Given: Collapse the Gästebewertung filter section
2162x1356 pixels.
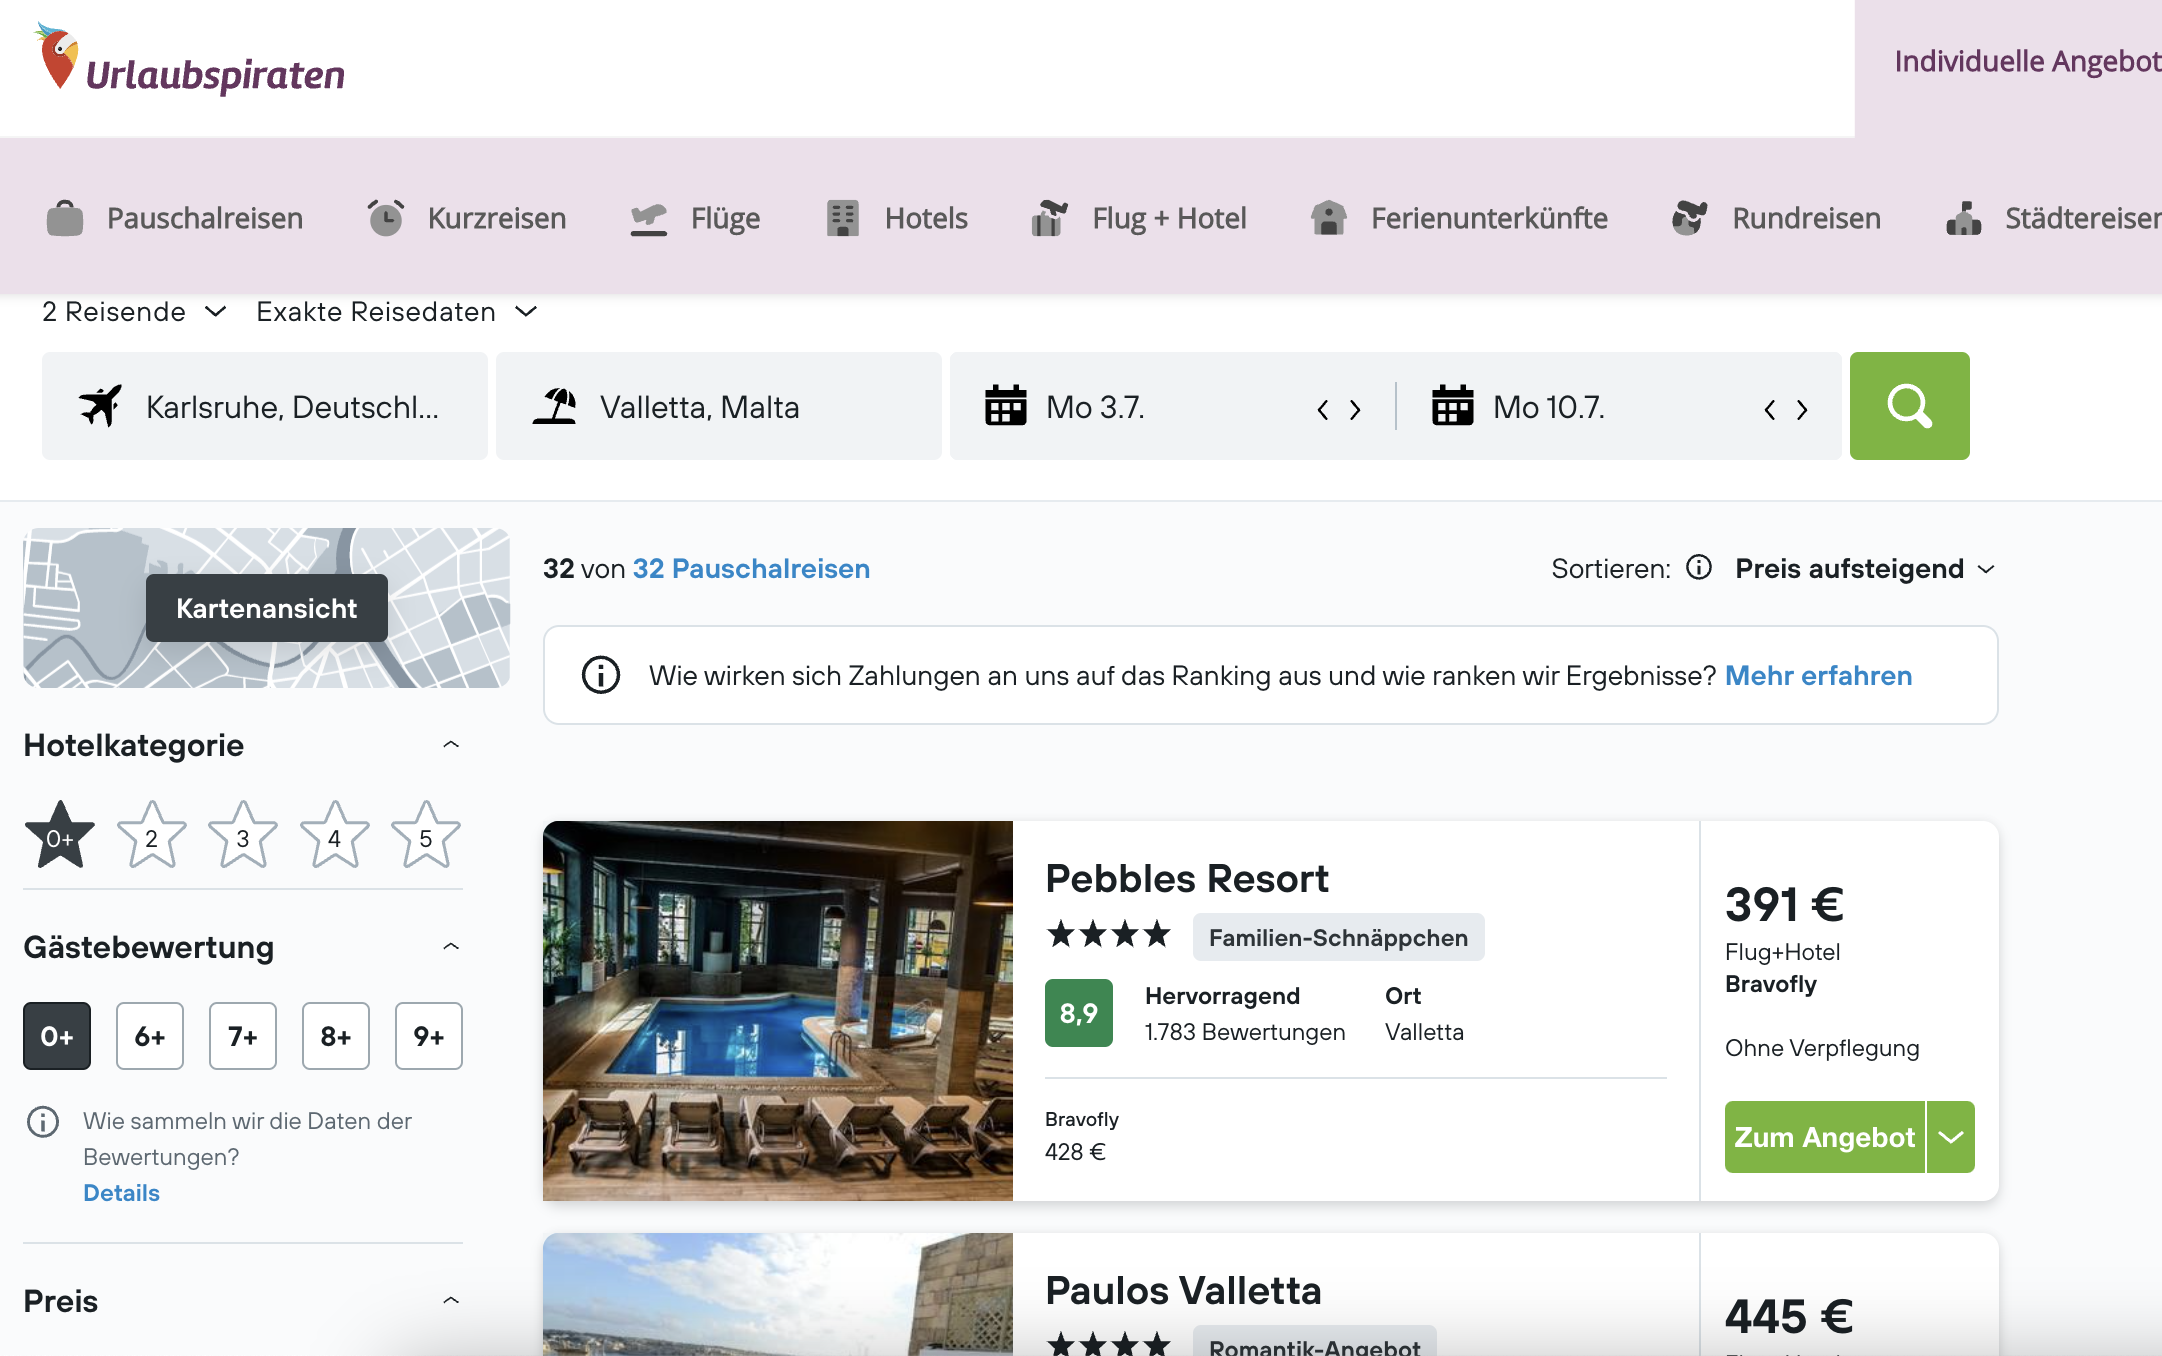Looking at the screenshot, I should 451,947.
